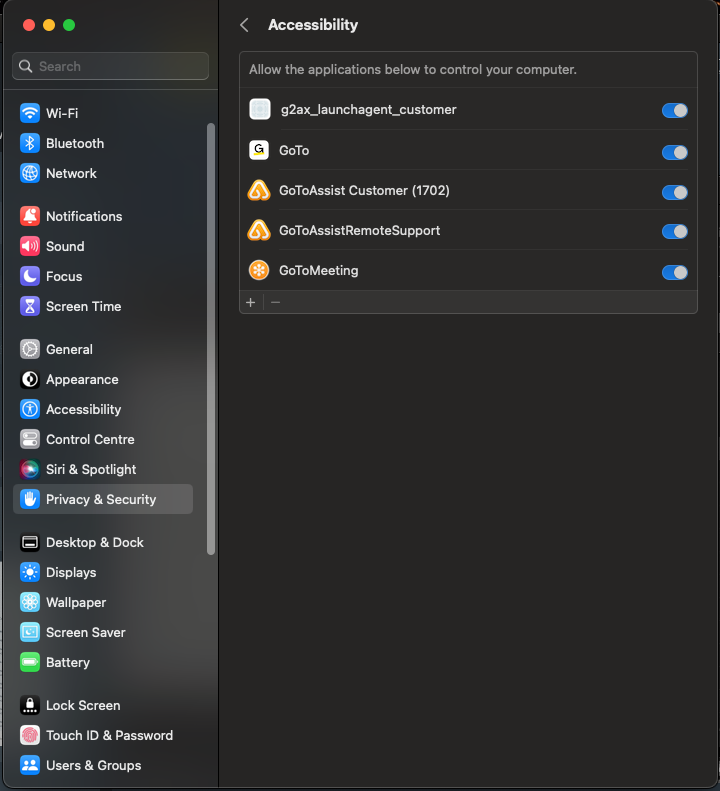Click the Siri & Spotlight icon
Screen dimensions: 720x791
tap(30, 469)
